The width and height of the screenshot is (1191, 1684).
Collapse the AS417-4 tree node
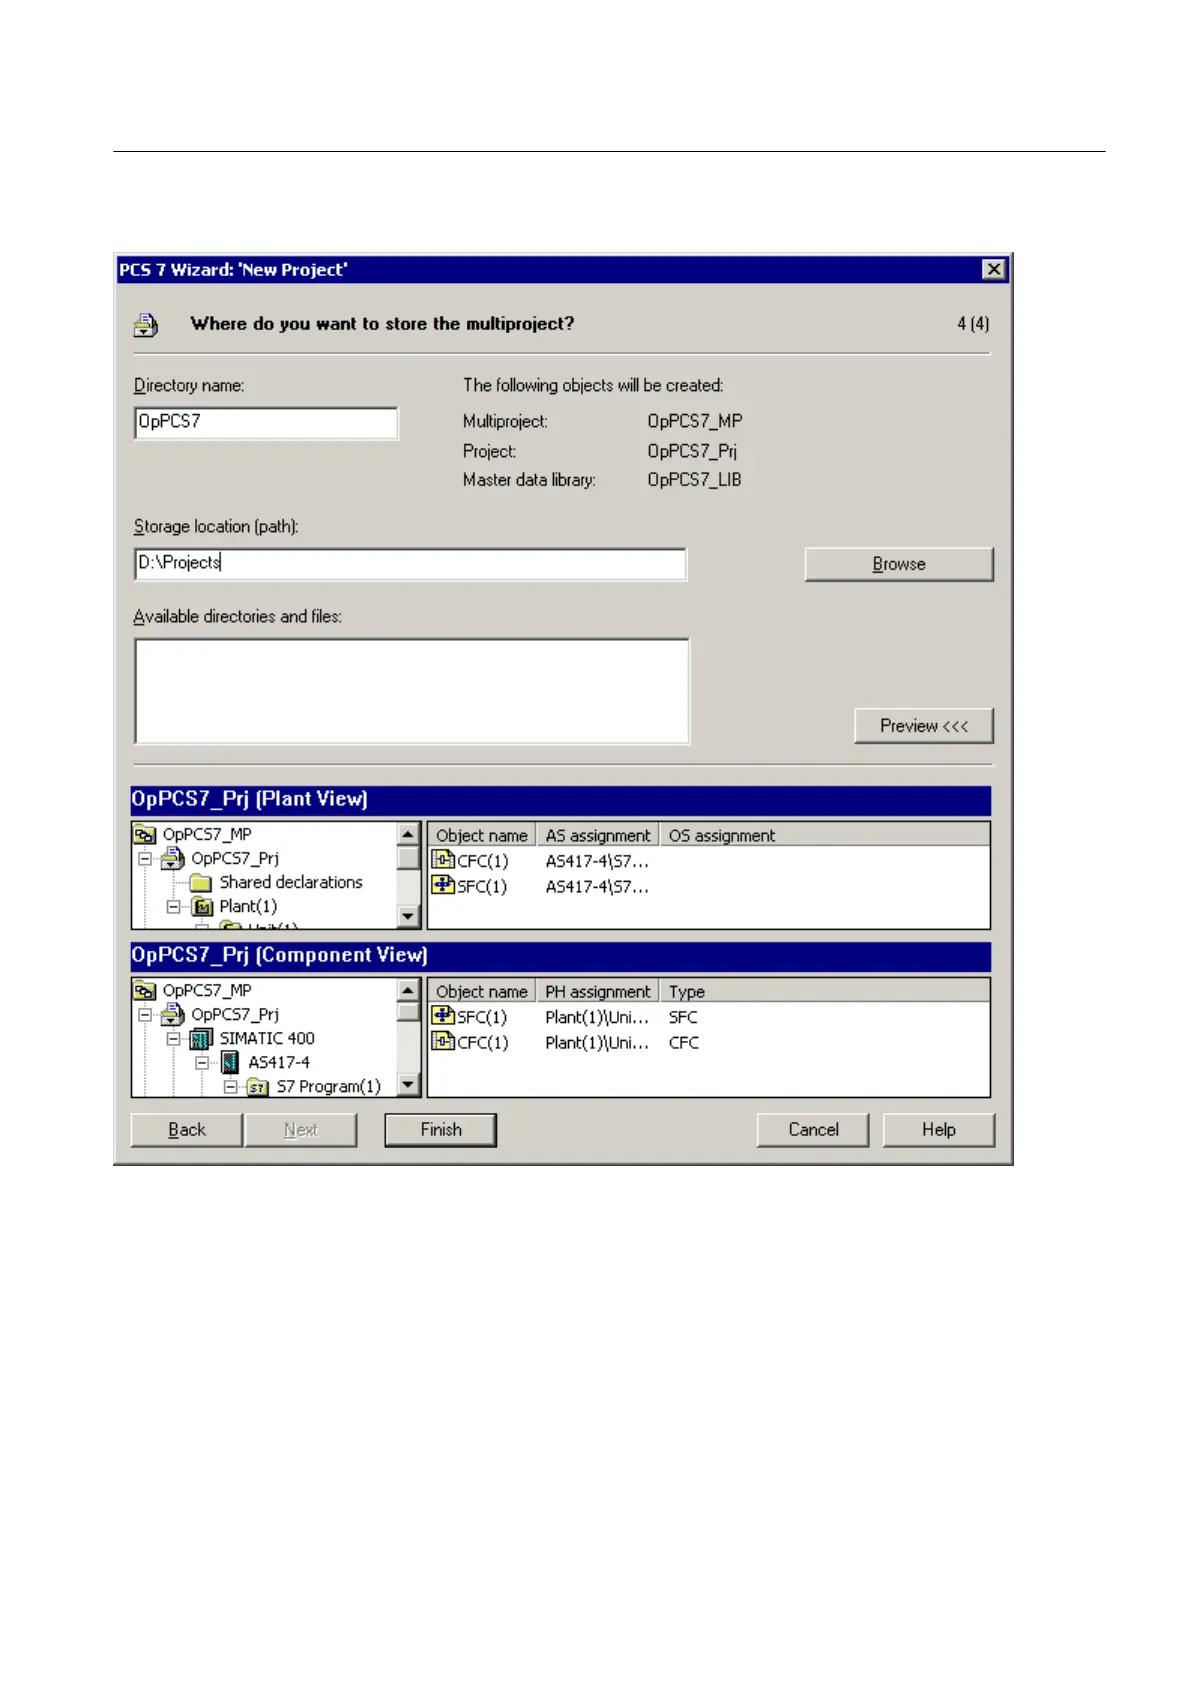coord(202,1062)
